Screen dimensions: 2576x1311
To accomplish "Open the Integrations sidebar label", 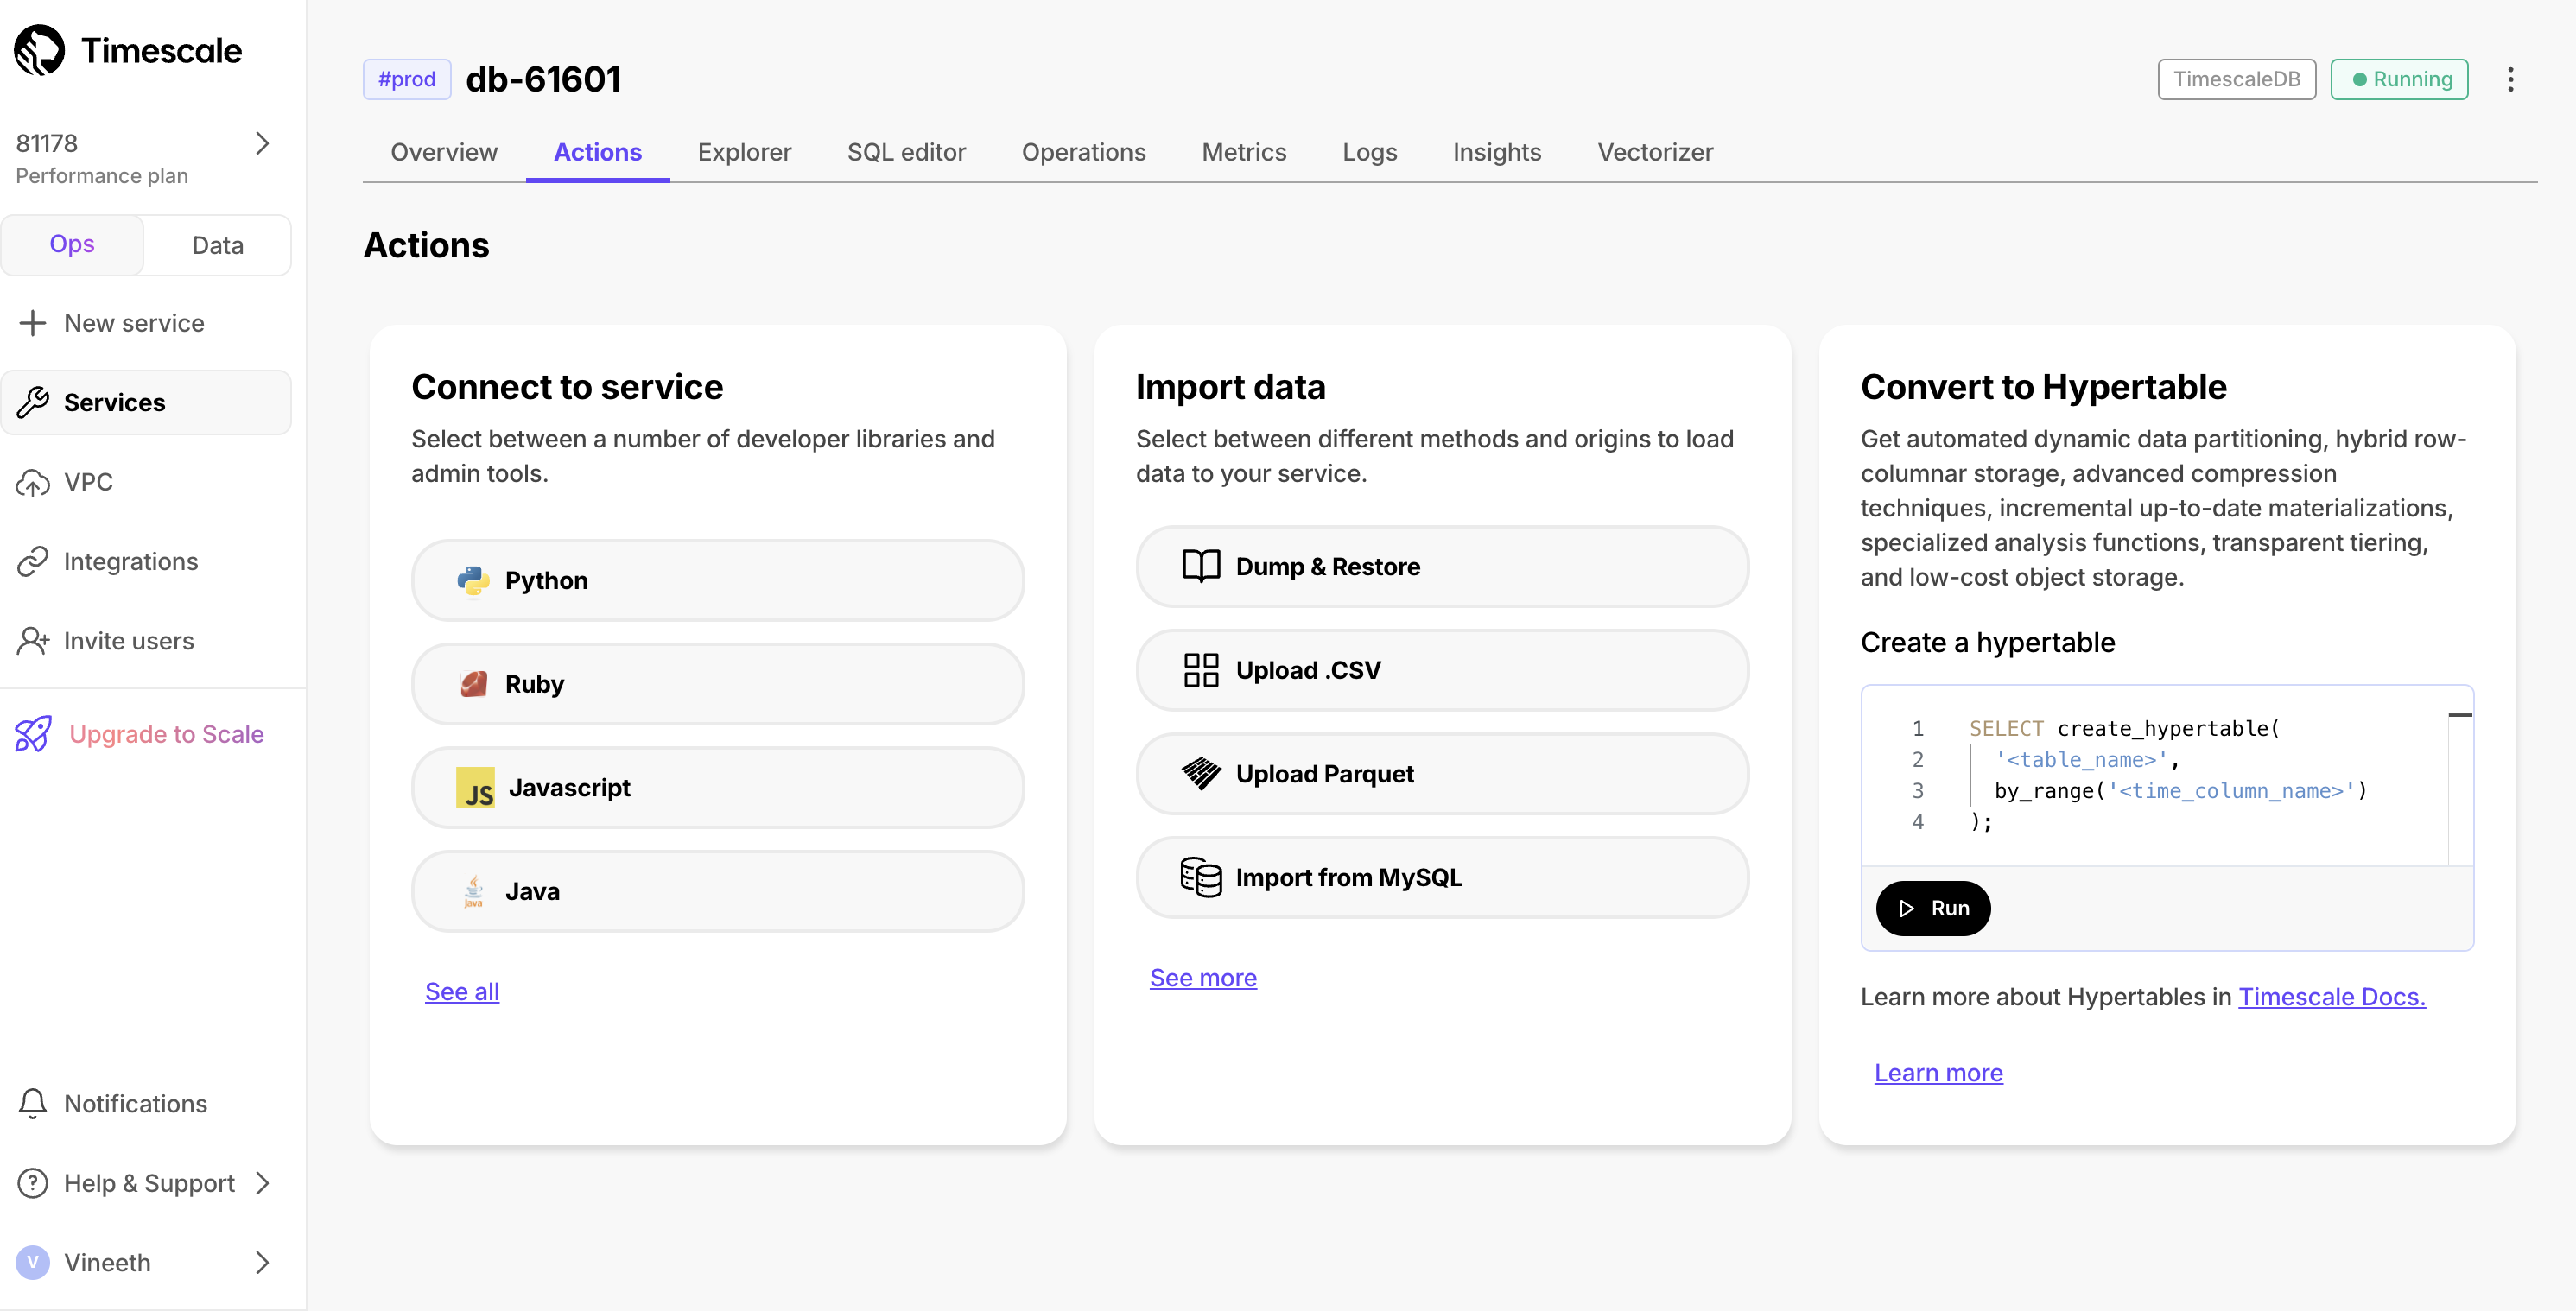I will coord(131,561).
